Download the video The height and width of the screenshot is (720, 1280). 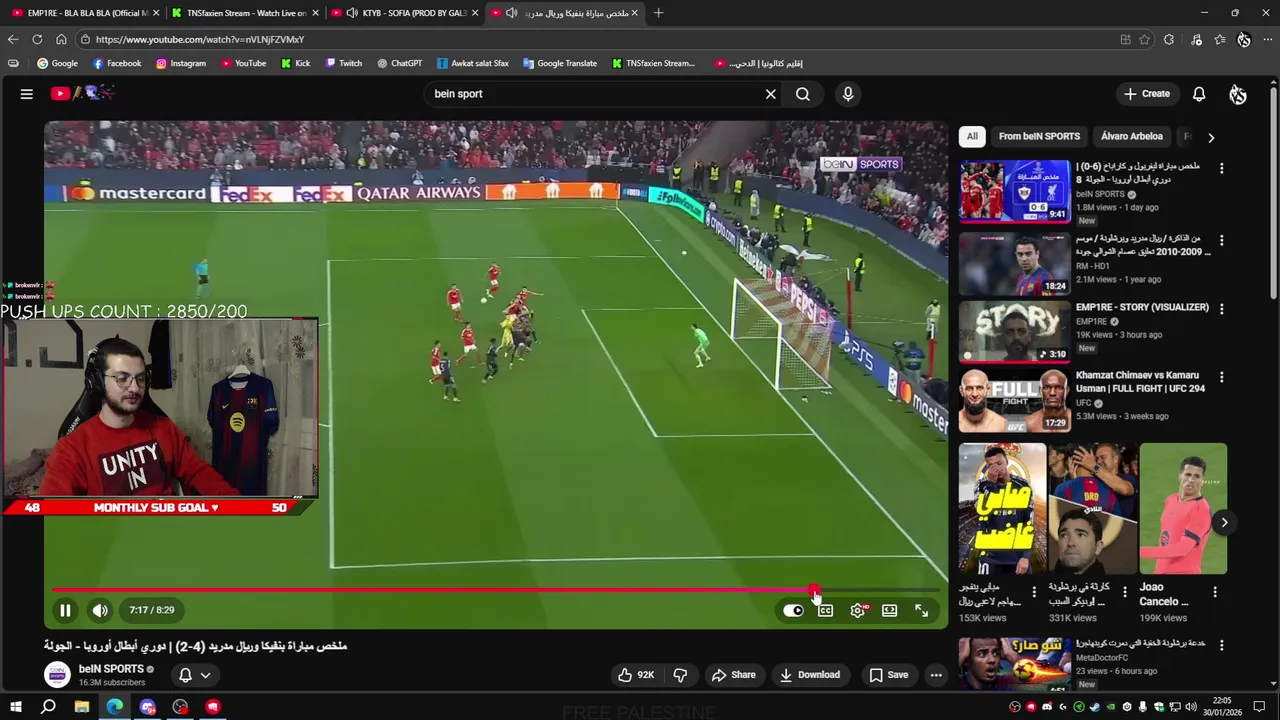coord(810,675)
